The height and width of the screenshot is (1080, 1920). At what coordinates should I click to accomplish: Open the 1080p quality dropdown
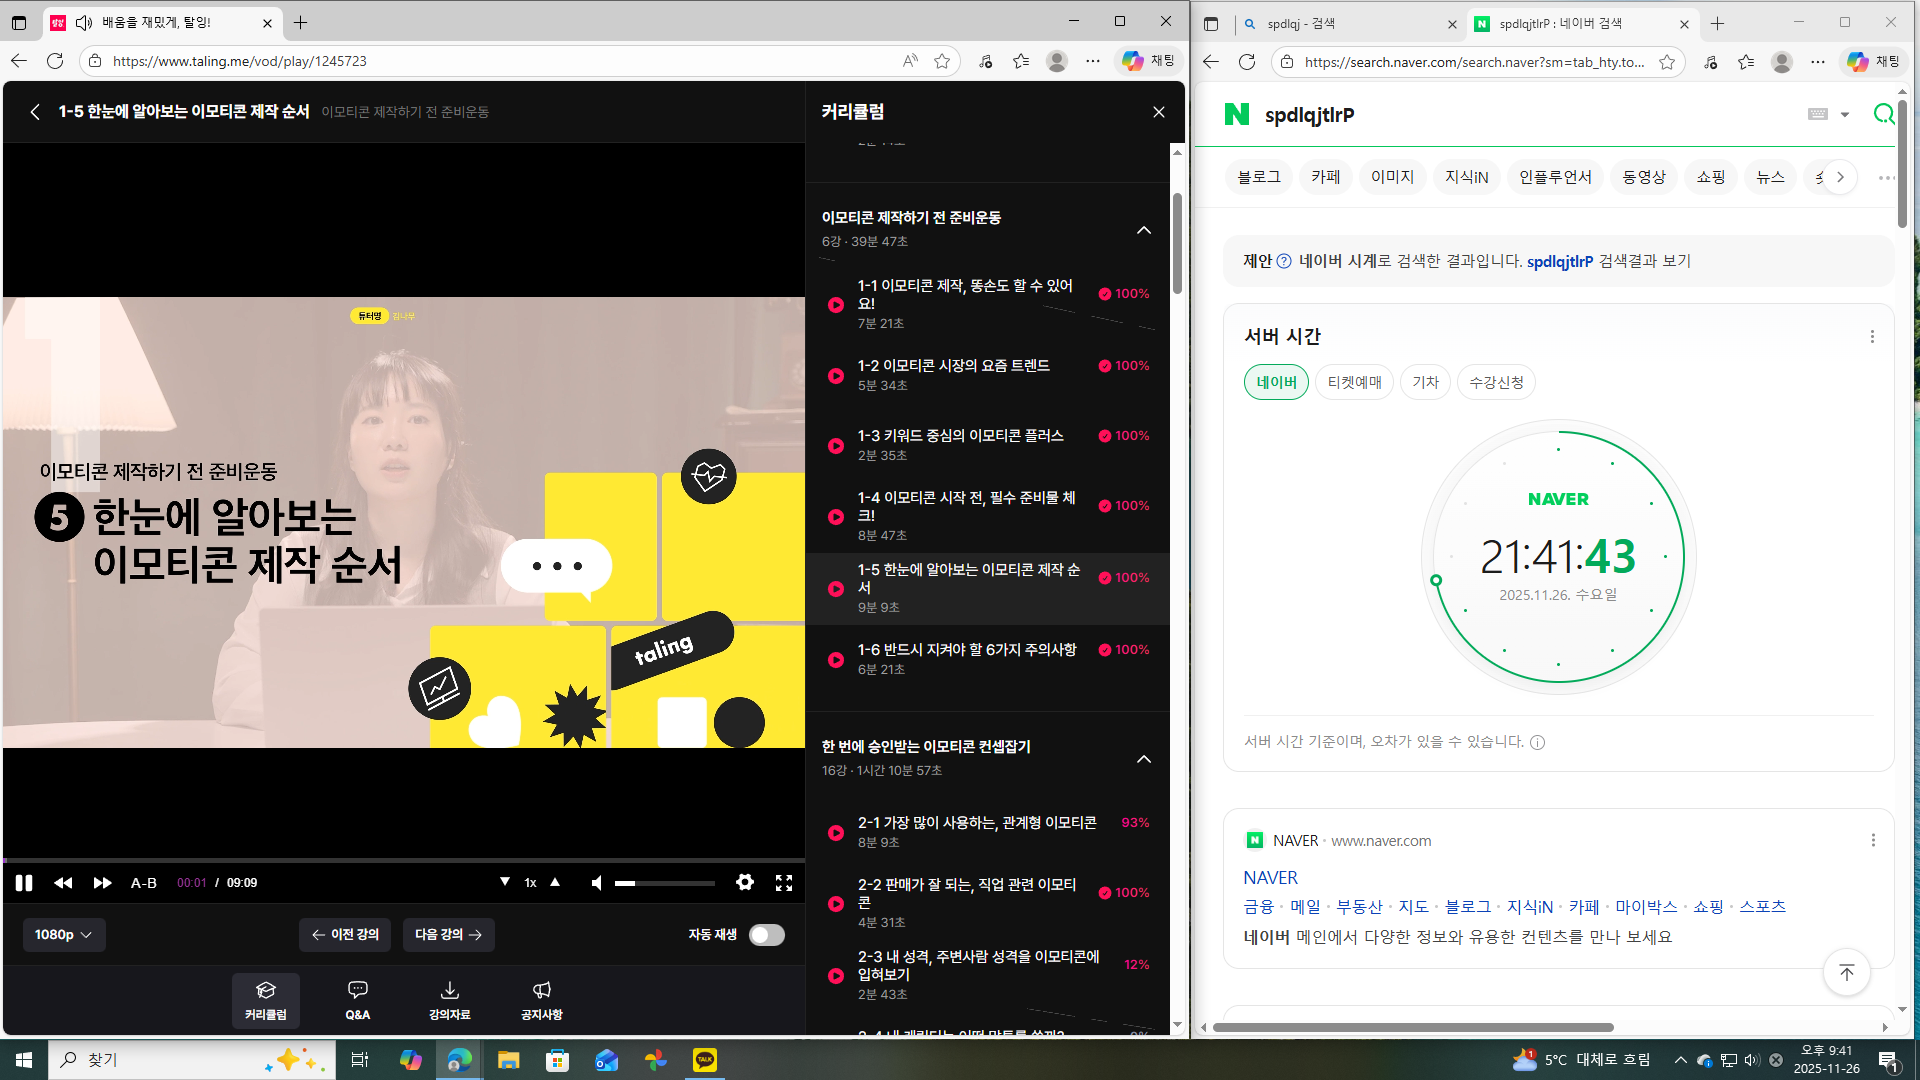(63, 935)
